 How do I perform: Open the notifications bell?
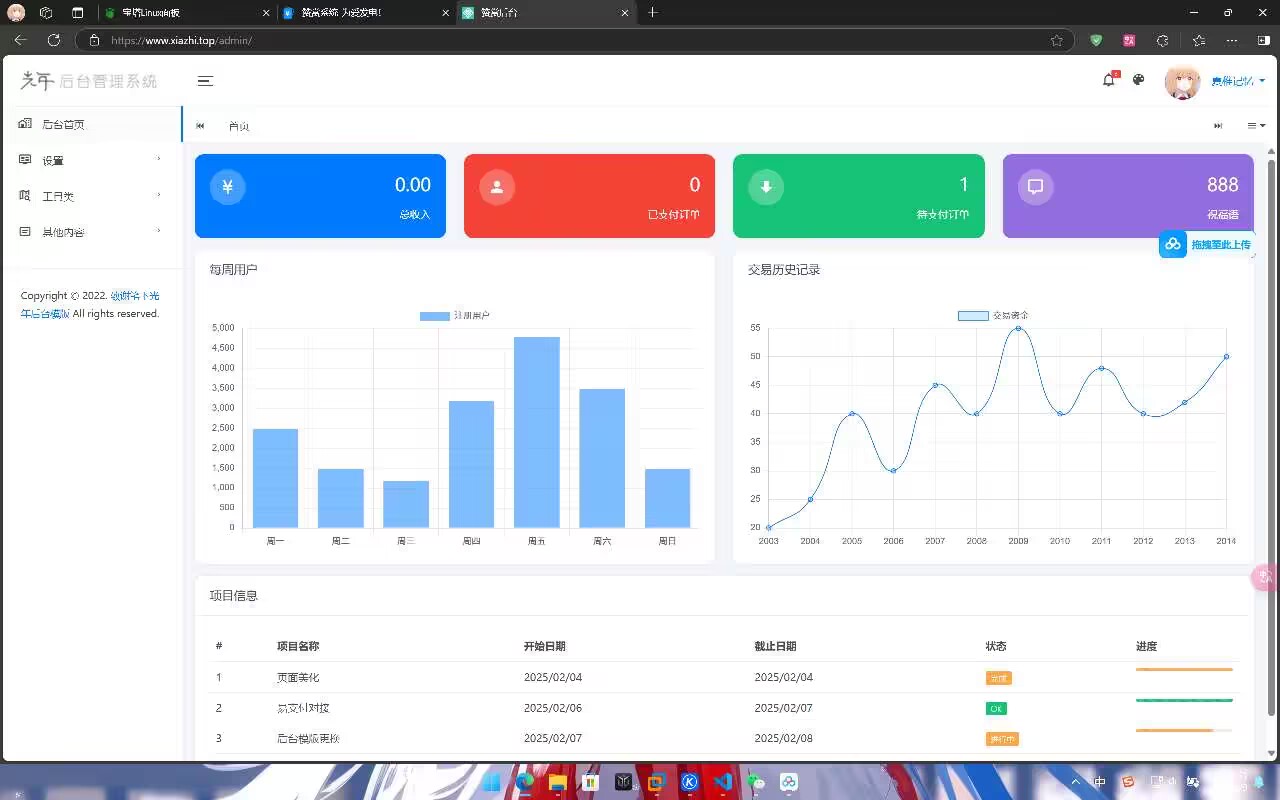pos(1108,80)
